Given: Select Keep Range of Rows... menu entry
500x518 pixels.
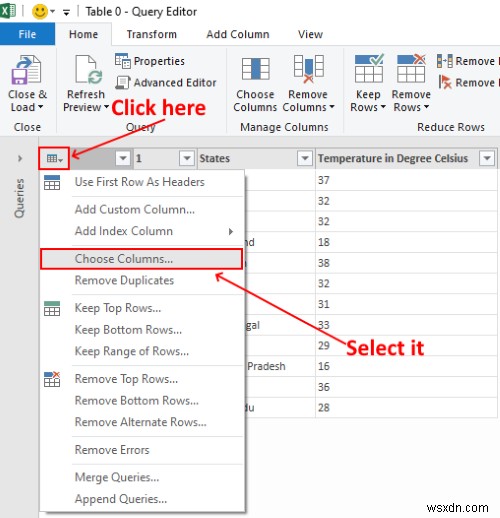Looking at the screenshot, I should (x=142, y=351).
